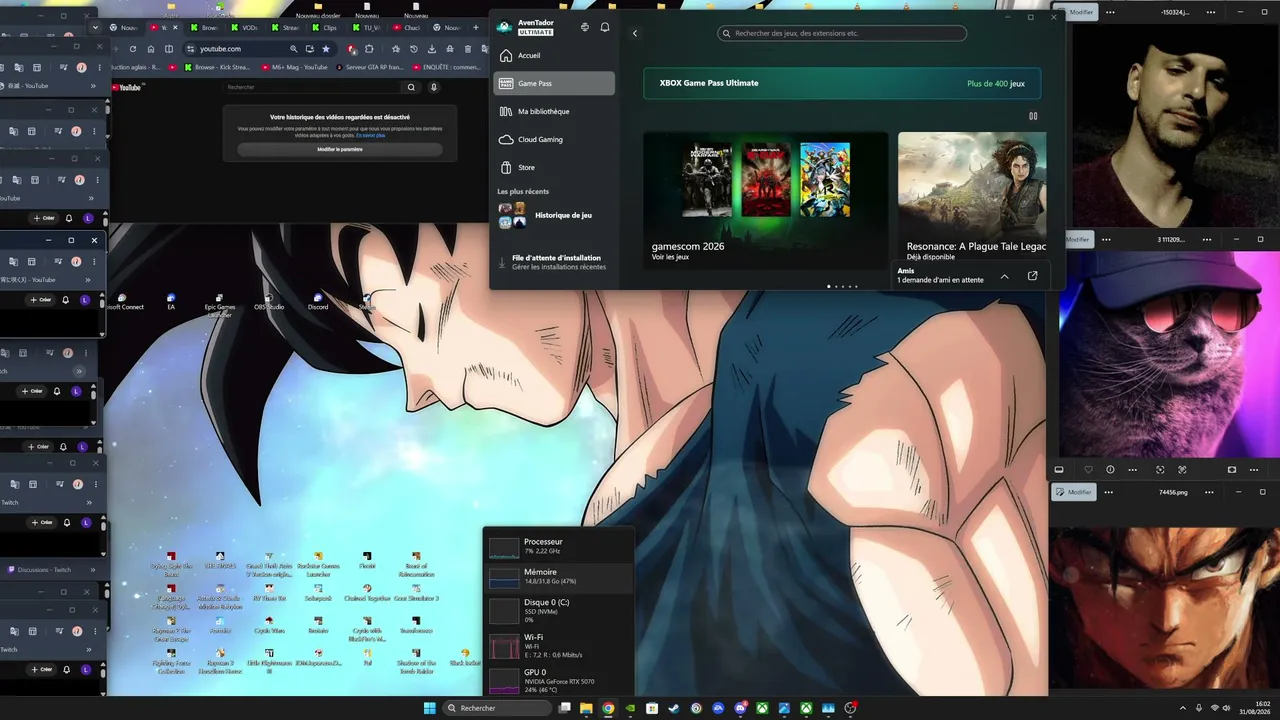This screenshot has width=1280, height=720.
Task: Select the Mémoire performance entry
Action: click(x=558, y=577)
